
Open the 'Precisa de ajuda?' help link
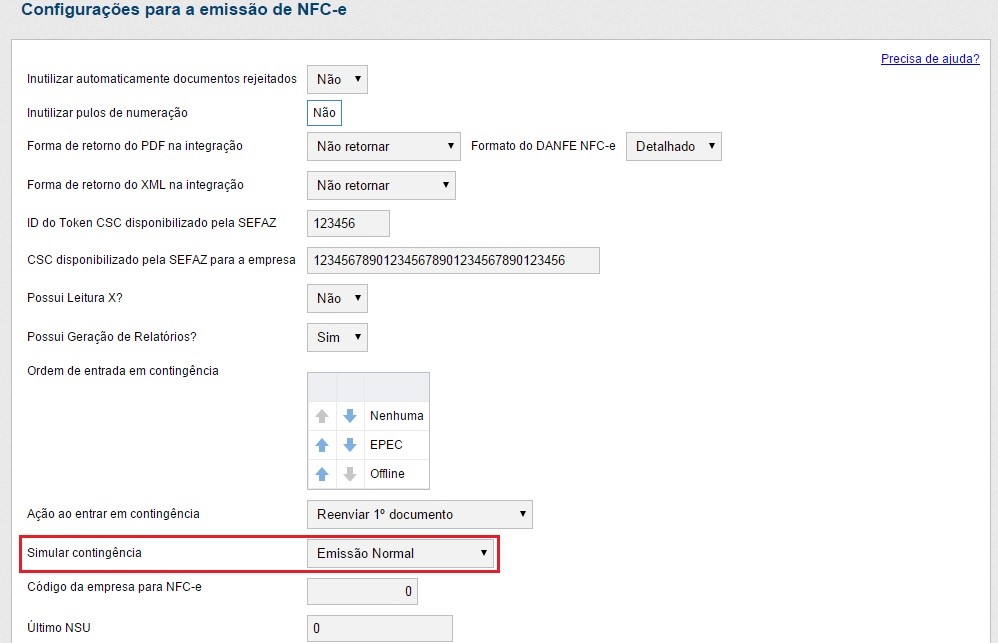click(929, 59)
